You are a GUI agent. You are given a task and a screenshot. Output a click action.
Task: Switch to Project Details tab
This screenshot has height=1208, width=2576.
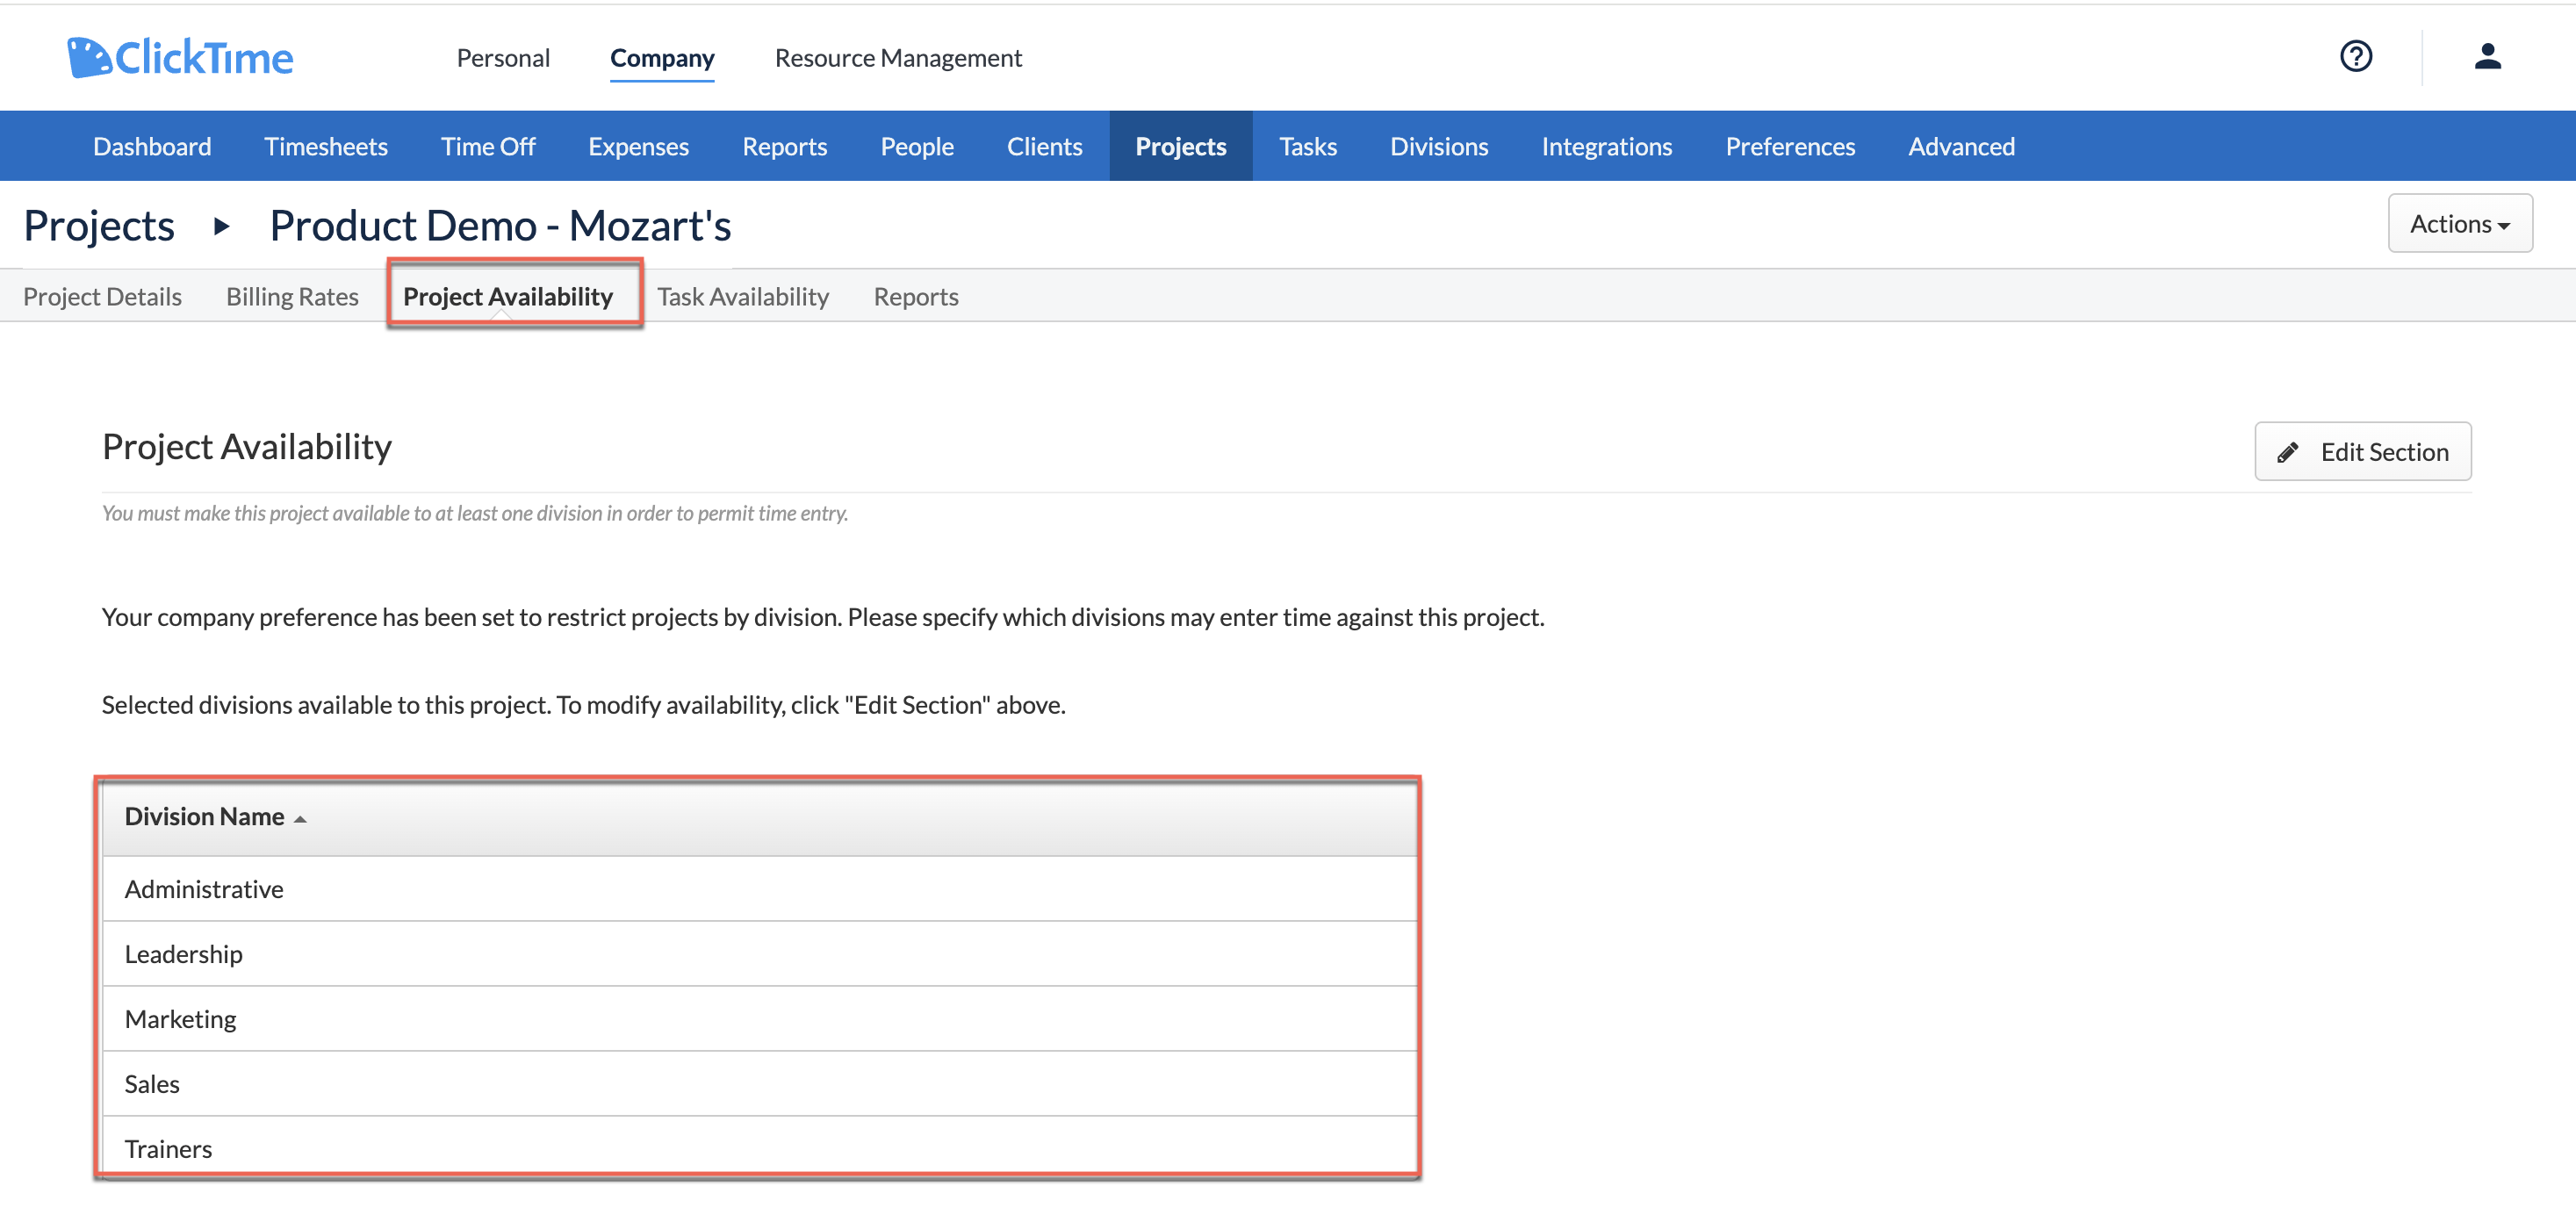coord(102,297)
